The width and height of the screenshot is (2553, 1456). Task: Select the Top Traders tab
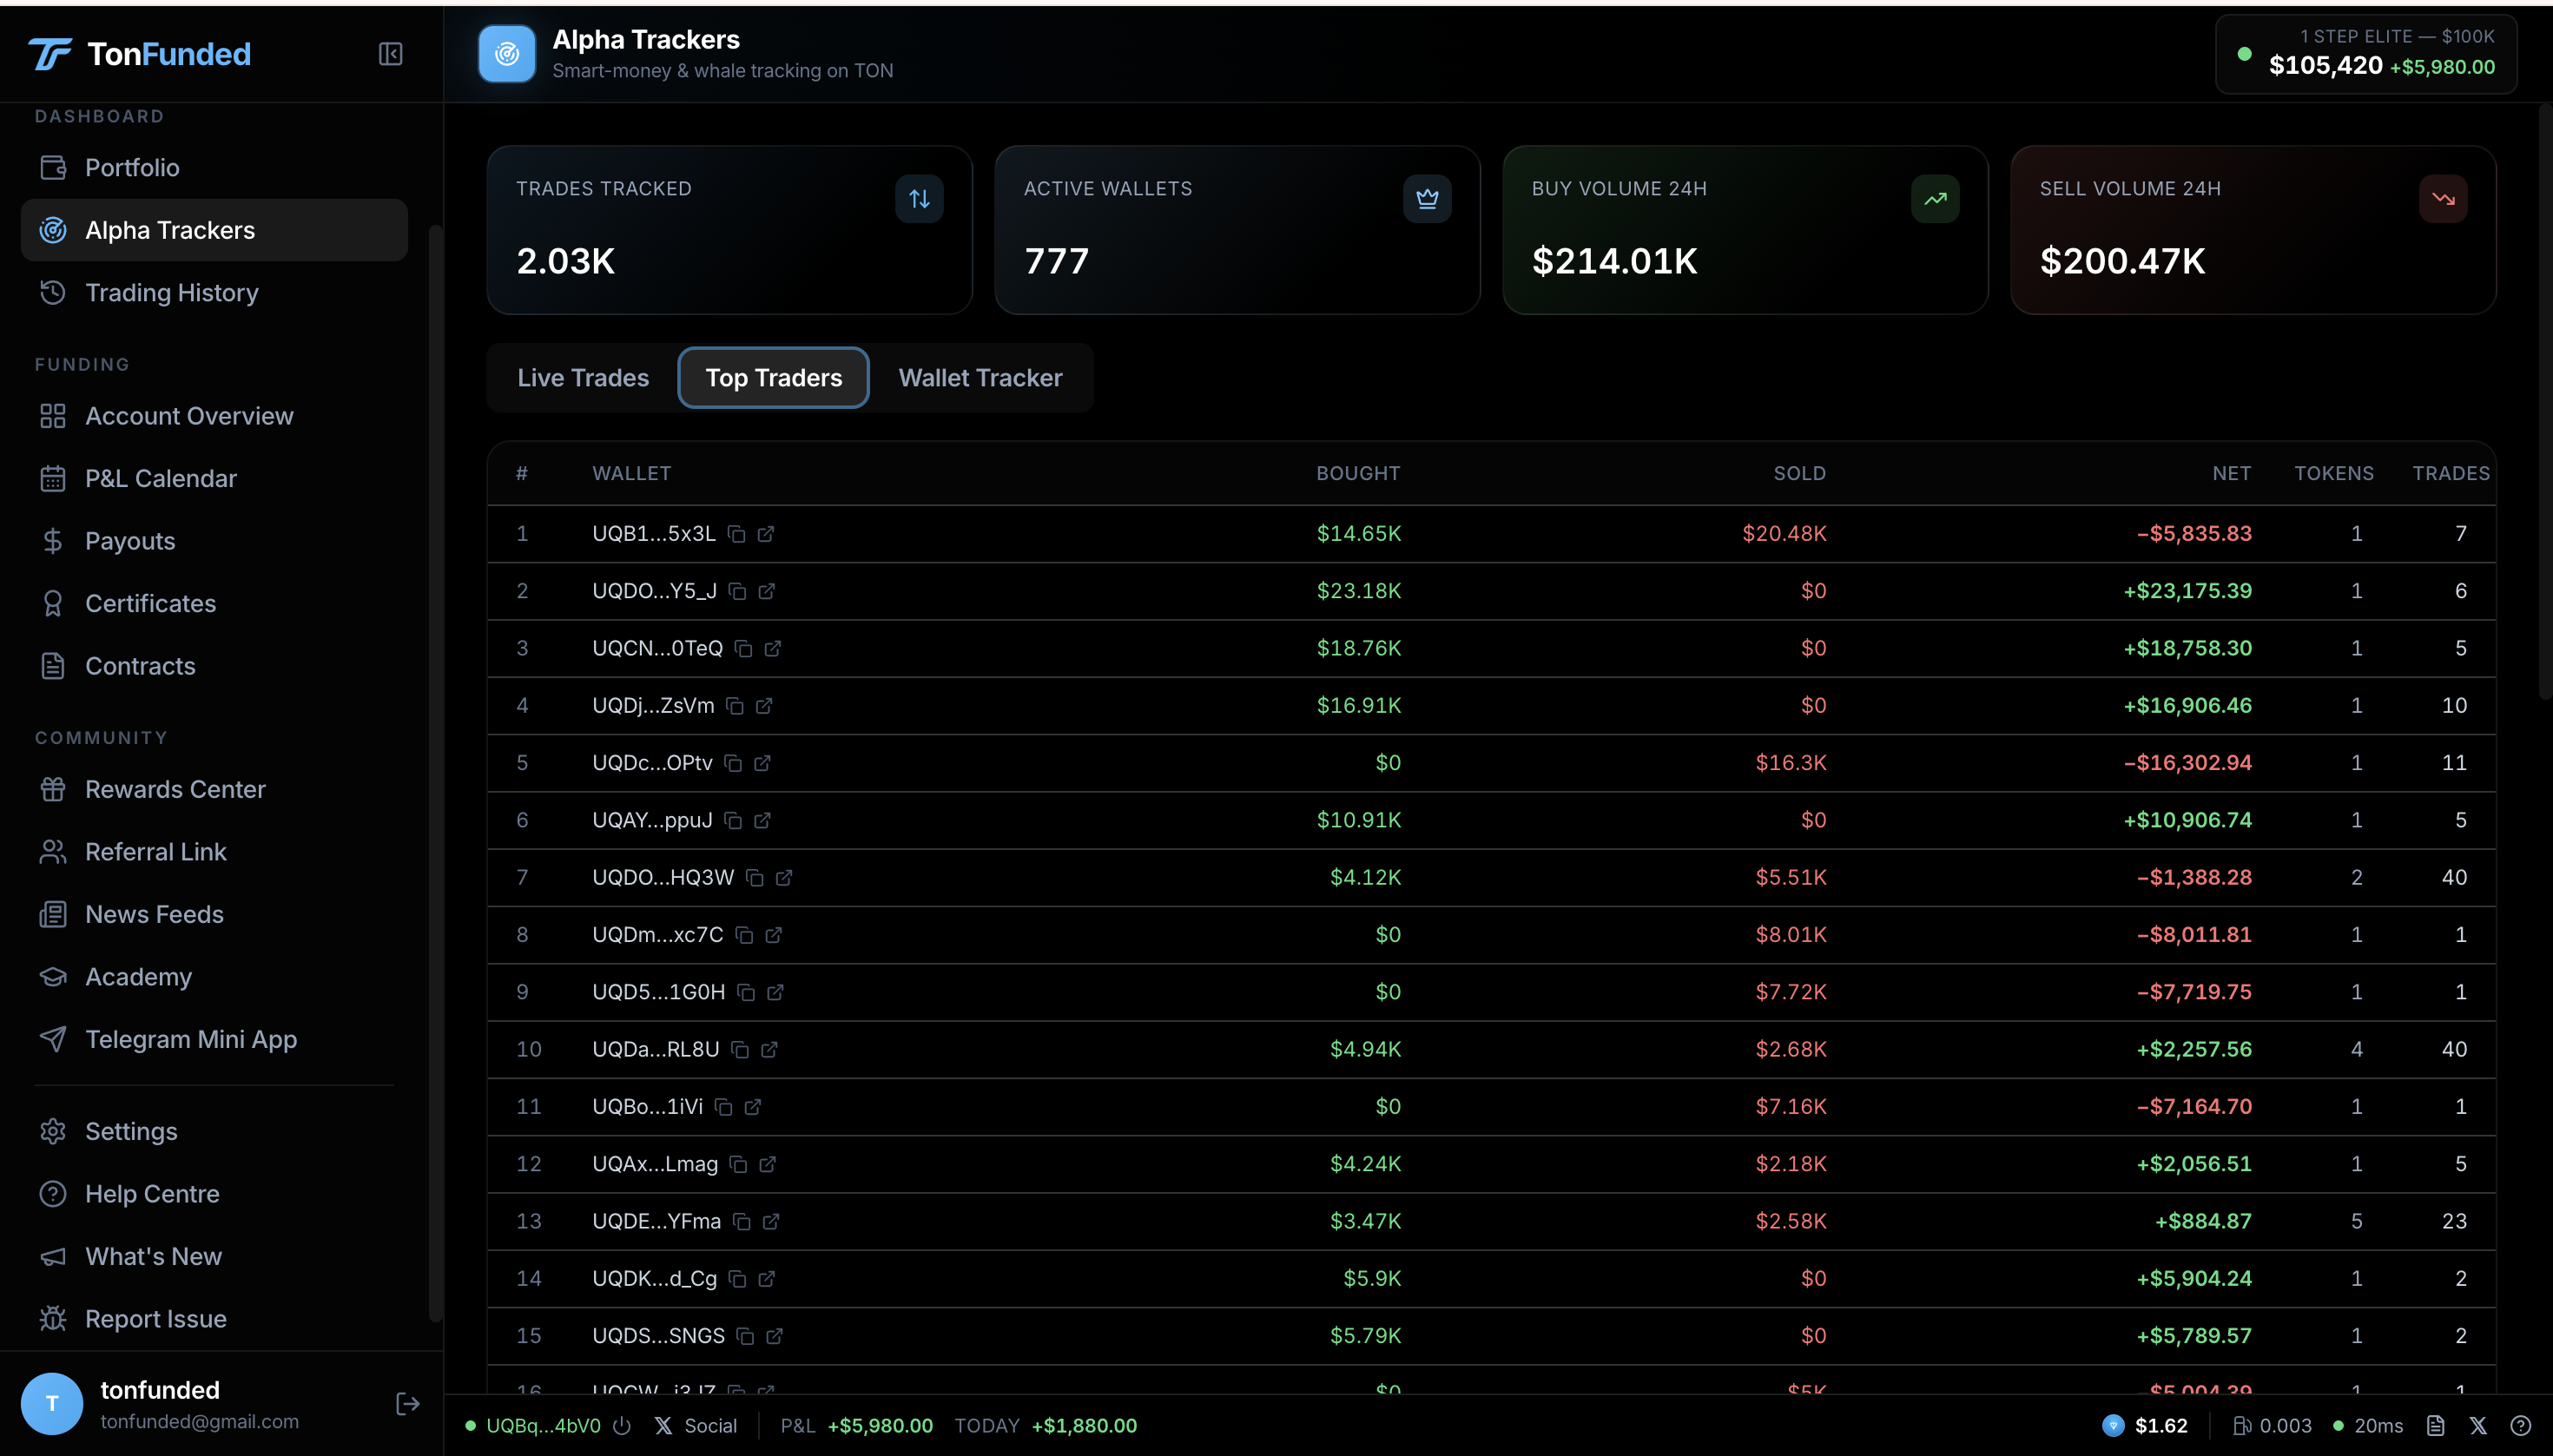(x=774, y=378)
